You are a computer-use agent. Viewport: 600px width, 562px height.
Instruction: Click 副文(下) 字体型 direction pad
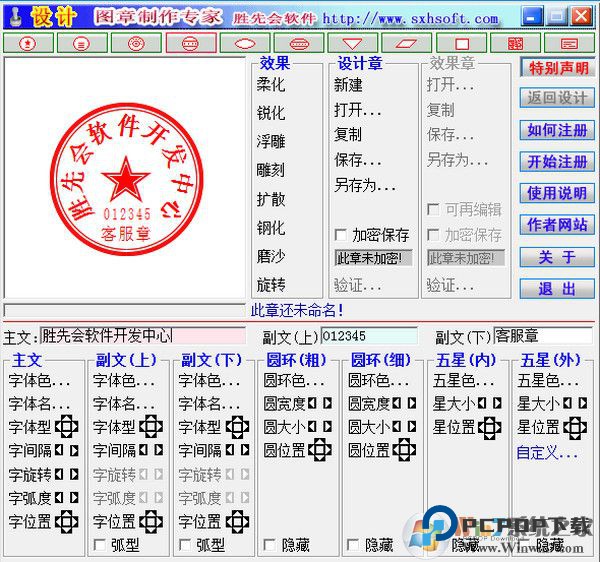pyautogui.click(x=237, y=427)
